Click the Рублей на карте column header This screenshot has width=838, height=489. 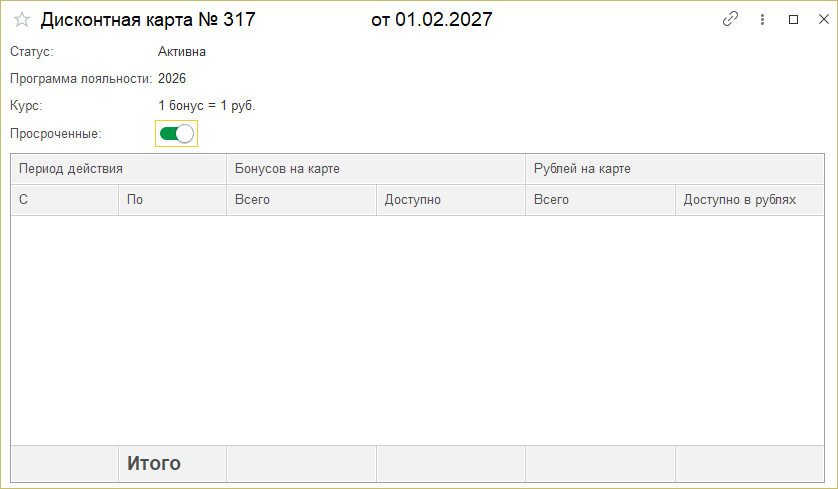coord(675,169)
